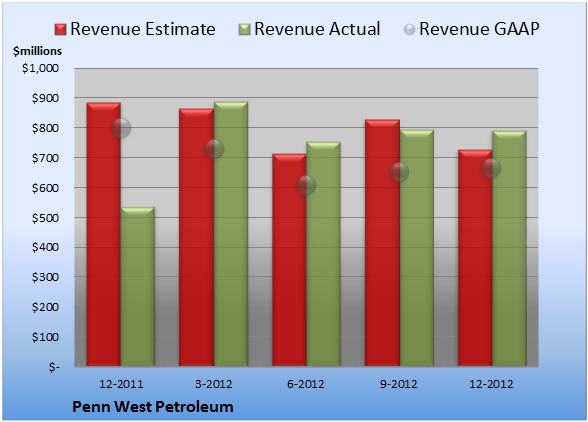588x422 pixels.
Task: Click the '$700' y-axis label
Action: 45,158
